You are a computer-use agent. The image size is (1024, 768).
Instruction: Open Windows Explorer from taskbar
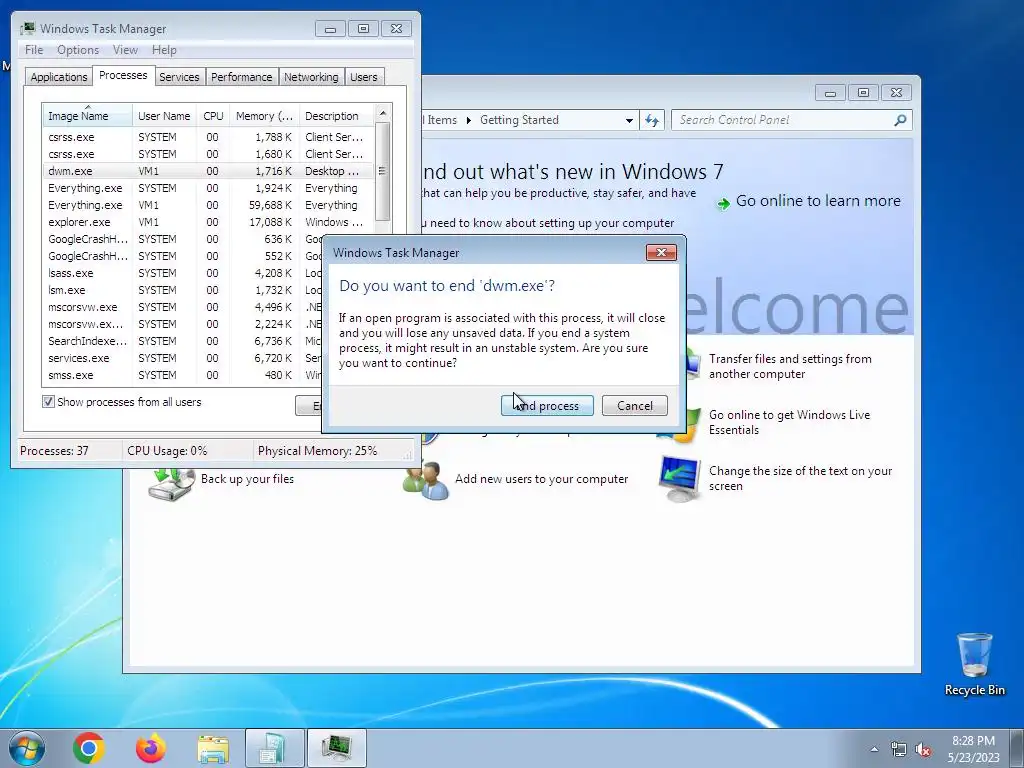[x=213, y=749]
